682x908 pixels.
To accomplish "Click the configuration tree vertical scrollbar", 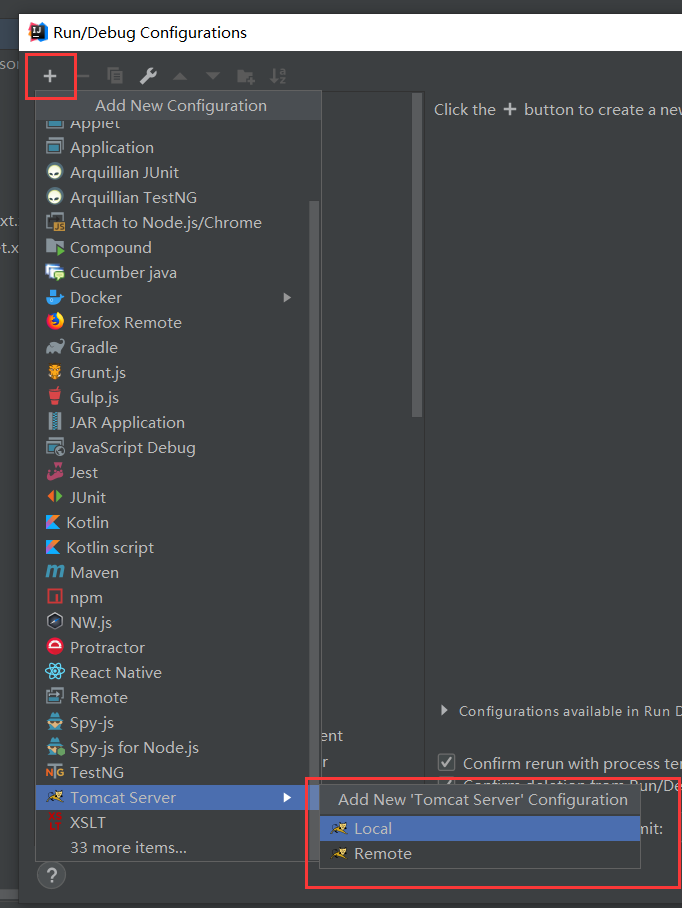I will (x=417, y=255).
